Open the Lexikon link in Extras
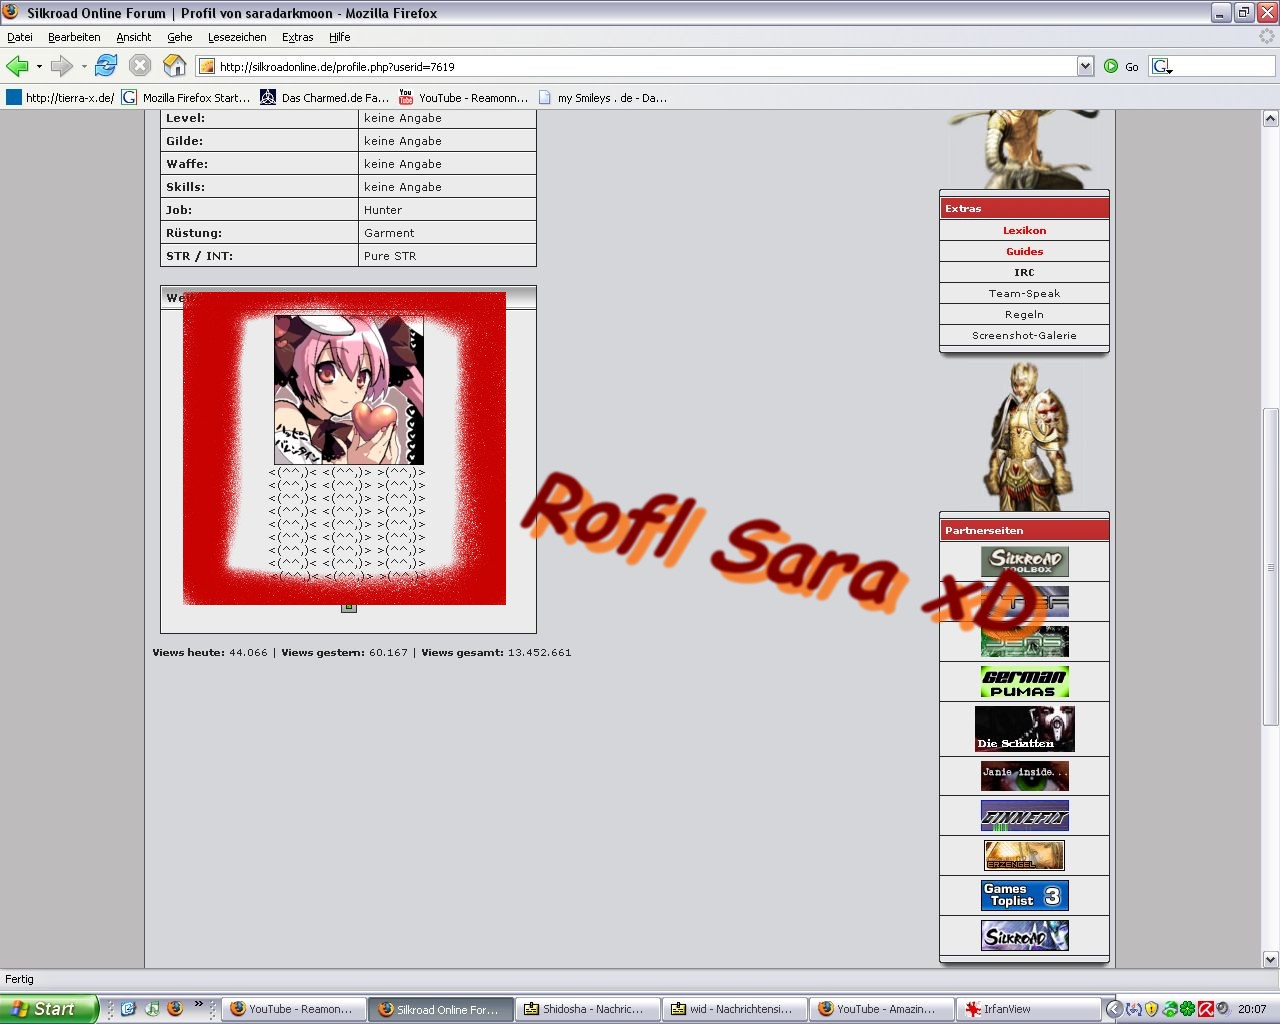Image resolution: width=1280 pixels, height=1024 pixels. click(x=1024, y=230)
